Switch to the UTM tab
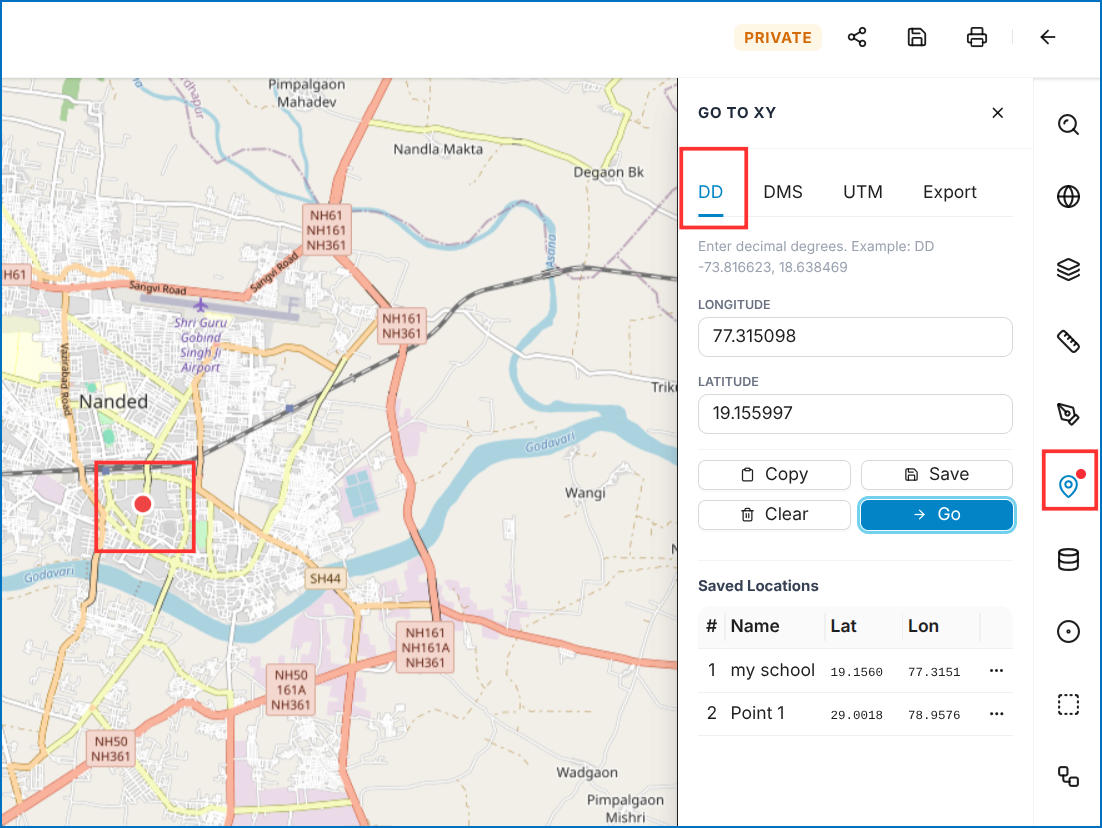Screen dimensions: 1102x828 862,192
